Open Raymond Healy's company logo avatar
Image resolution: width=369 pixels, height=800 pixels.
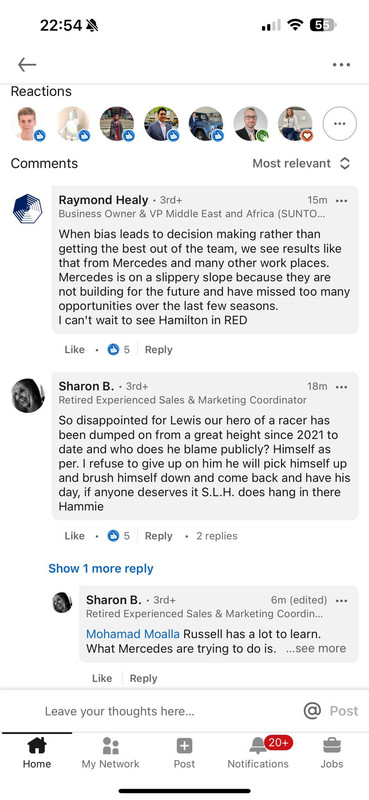pos(28,209)
